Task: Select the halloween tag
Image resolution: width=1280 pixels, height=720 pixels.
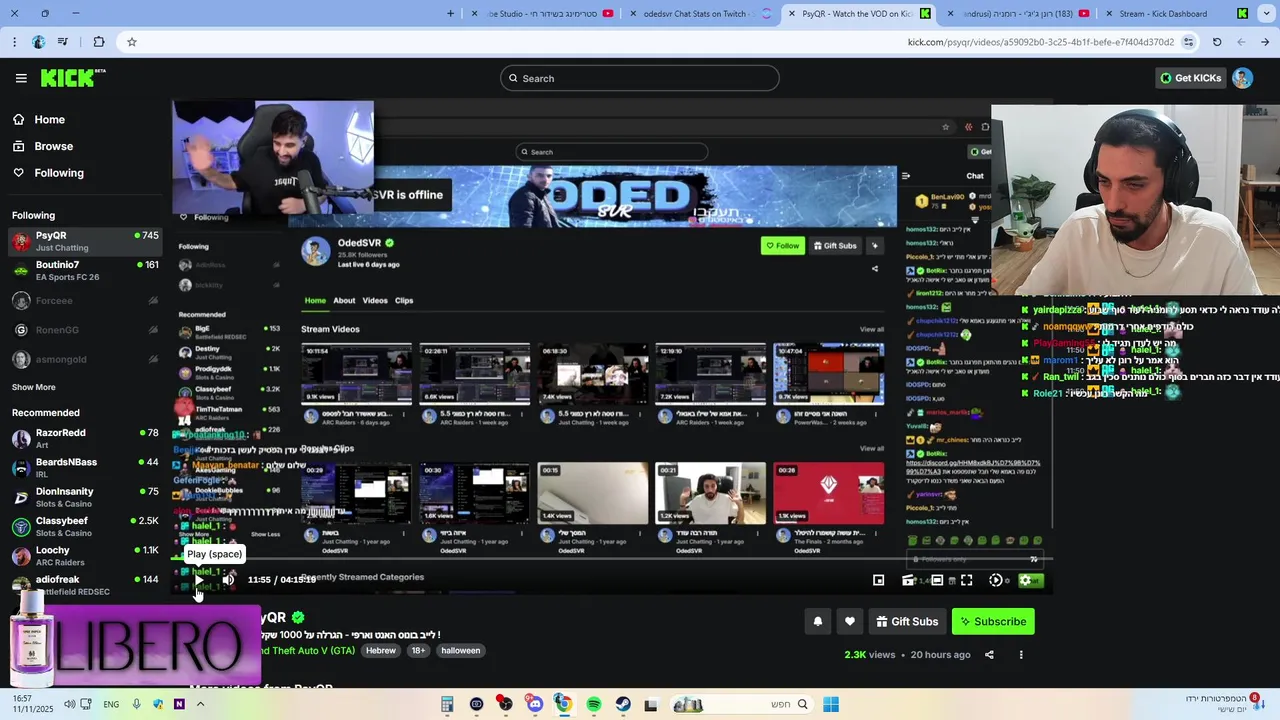Action: tap(461, 650)
